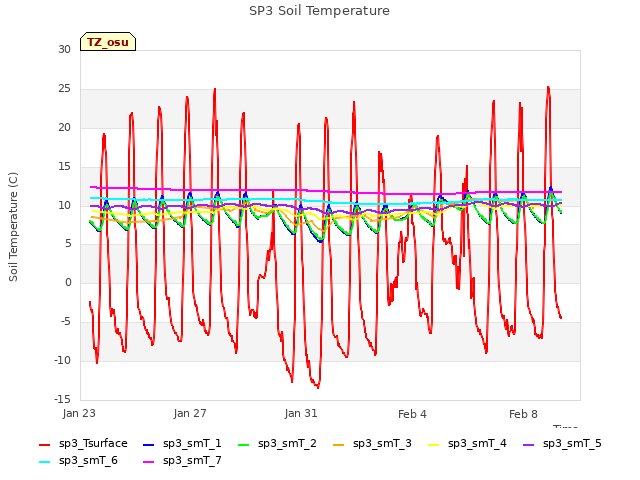Image resolution: width=640 pixels, height=480 pixels.
Task: Click the purple sp3_smT_5 legend color marker
Action: click(x=529, y=444)
